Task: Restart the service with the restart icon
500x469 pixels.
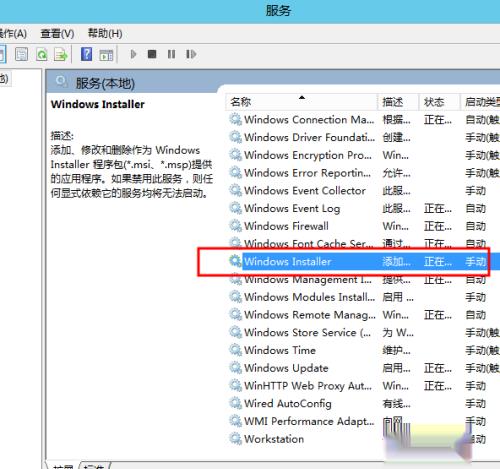Action: tap(191, 54)
